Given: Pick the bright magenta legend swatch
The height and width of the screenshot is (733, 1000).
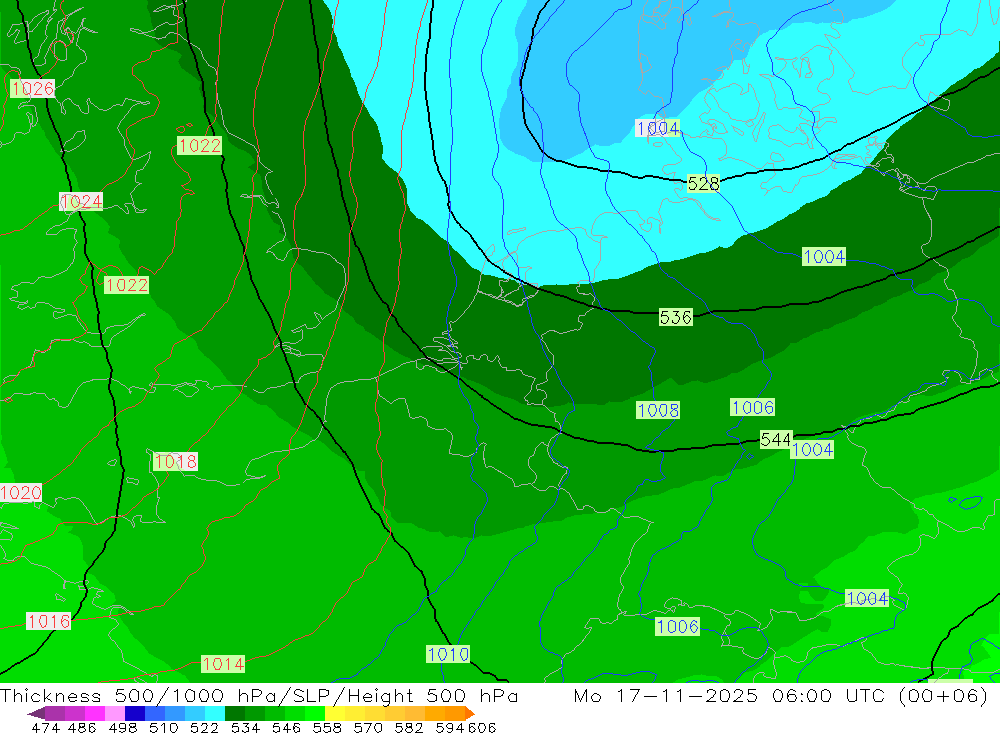Looking at the screenshot, I should [93, 713].
